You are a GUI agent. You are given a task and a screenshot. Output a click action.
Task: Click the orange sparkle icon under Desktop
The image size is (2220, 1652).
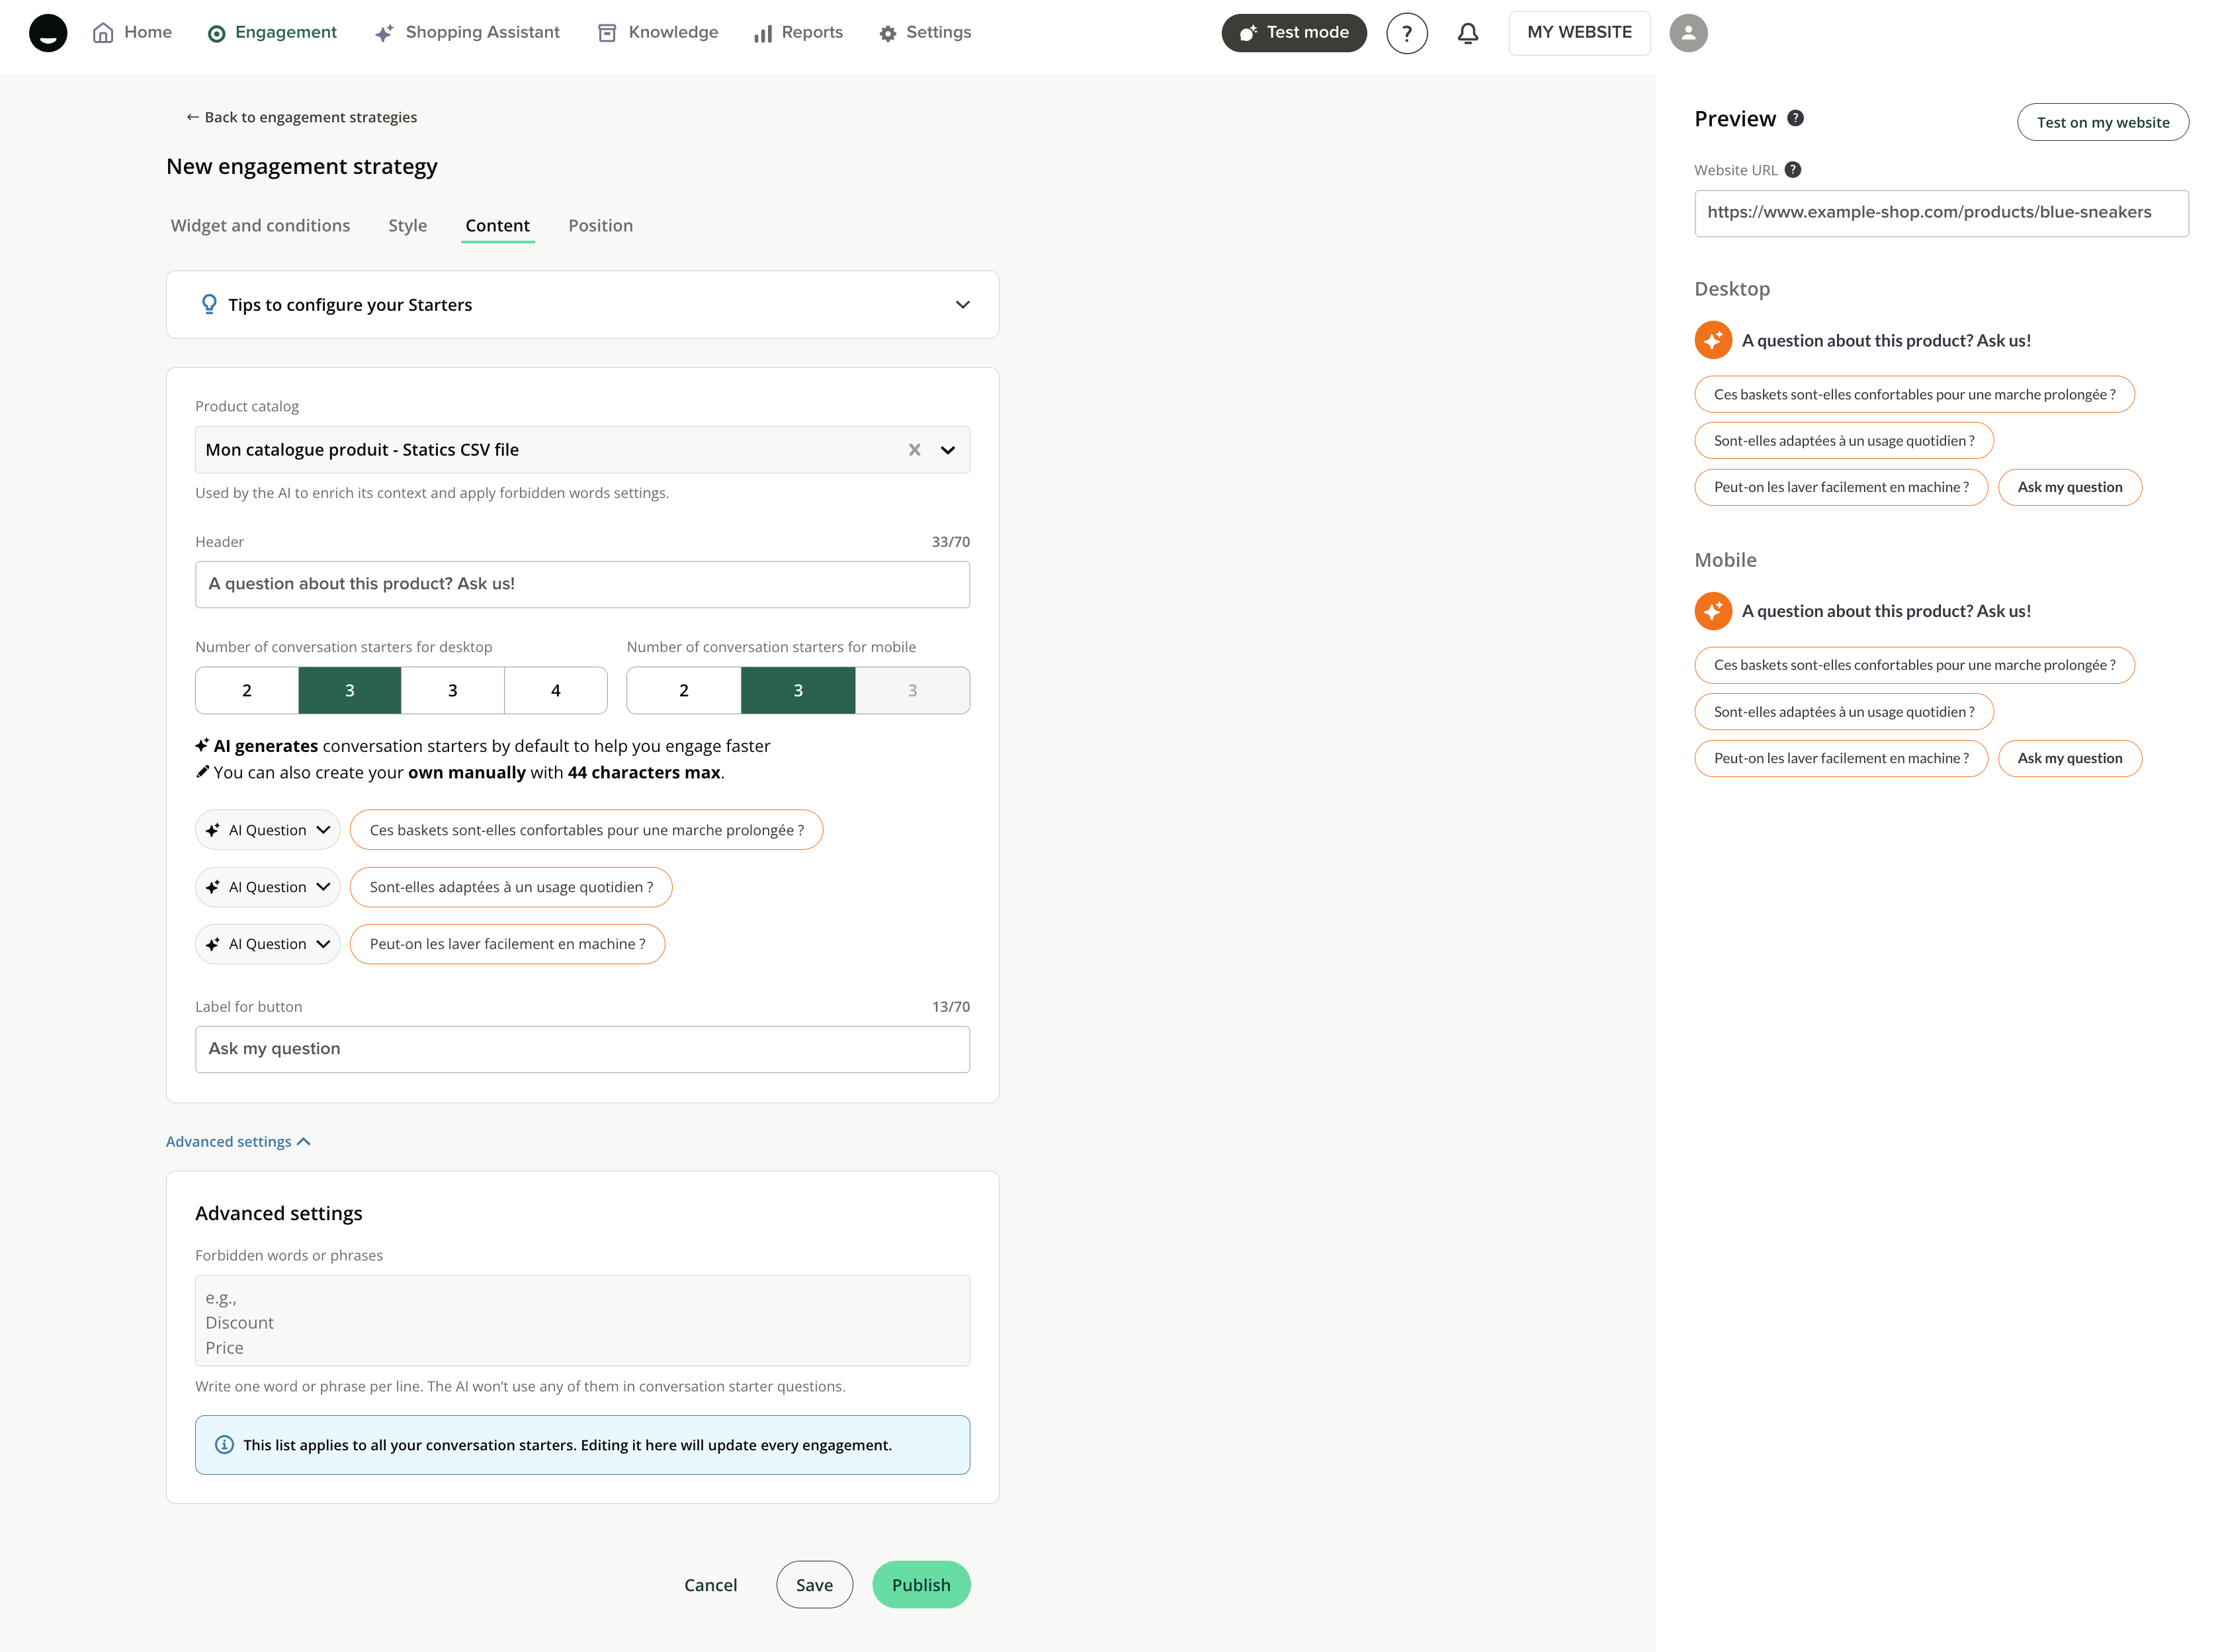(1713, 340)
